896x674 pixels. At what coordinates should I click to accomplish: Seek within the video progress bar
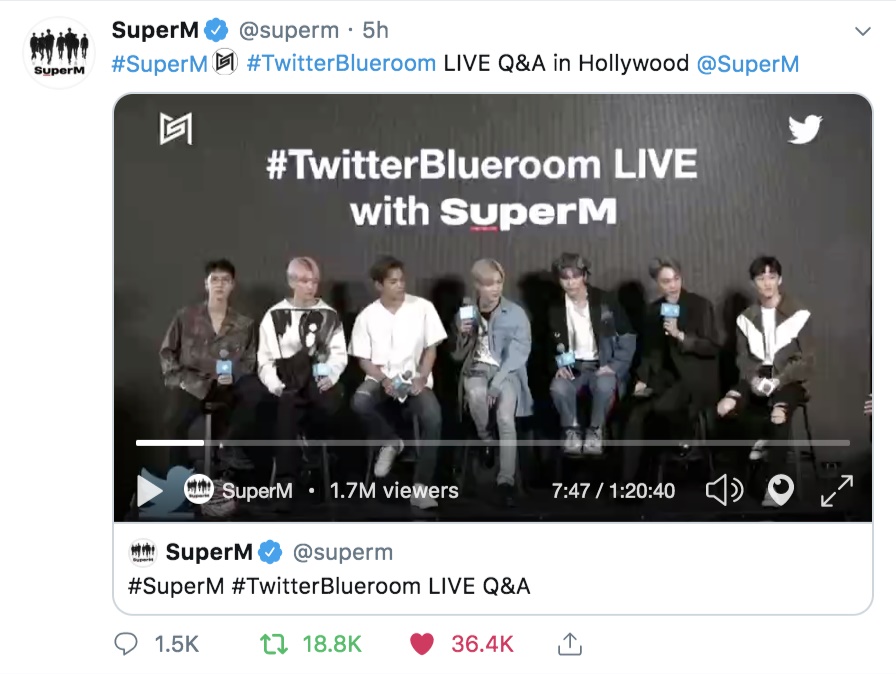pos(493,443)
